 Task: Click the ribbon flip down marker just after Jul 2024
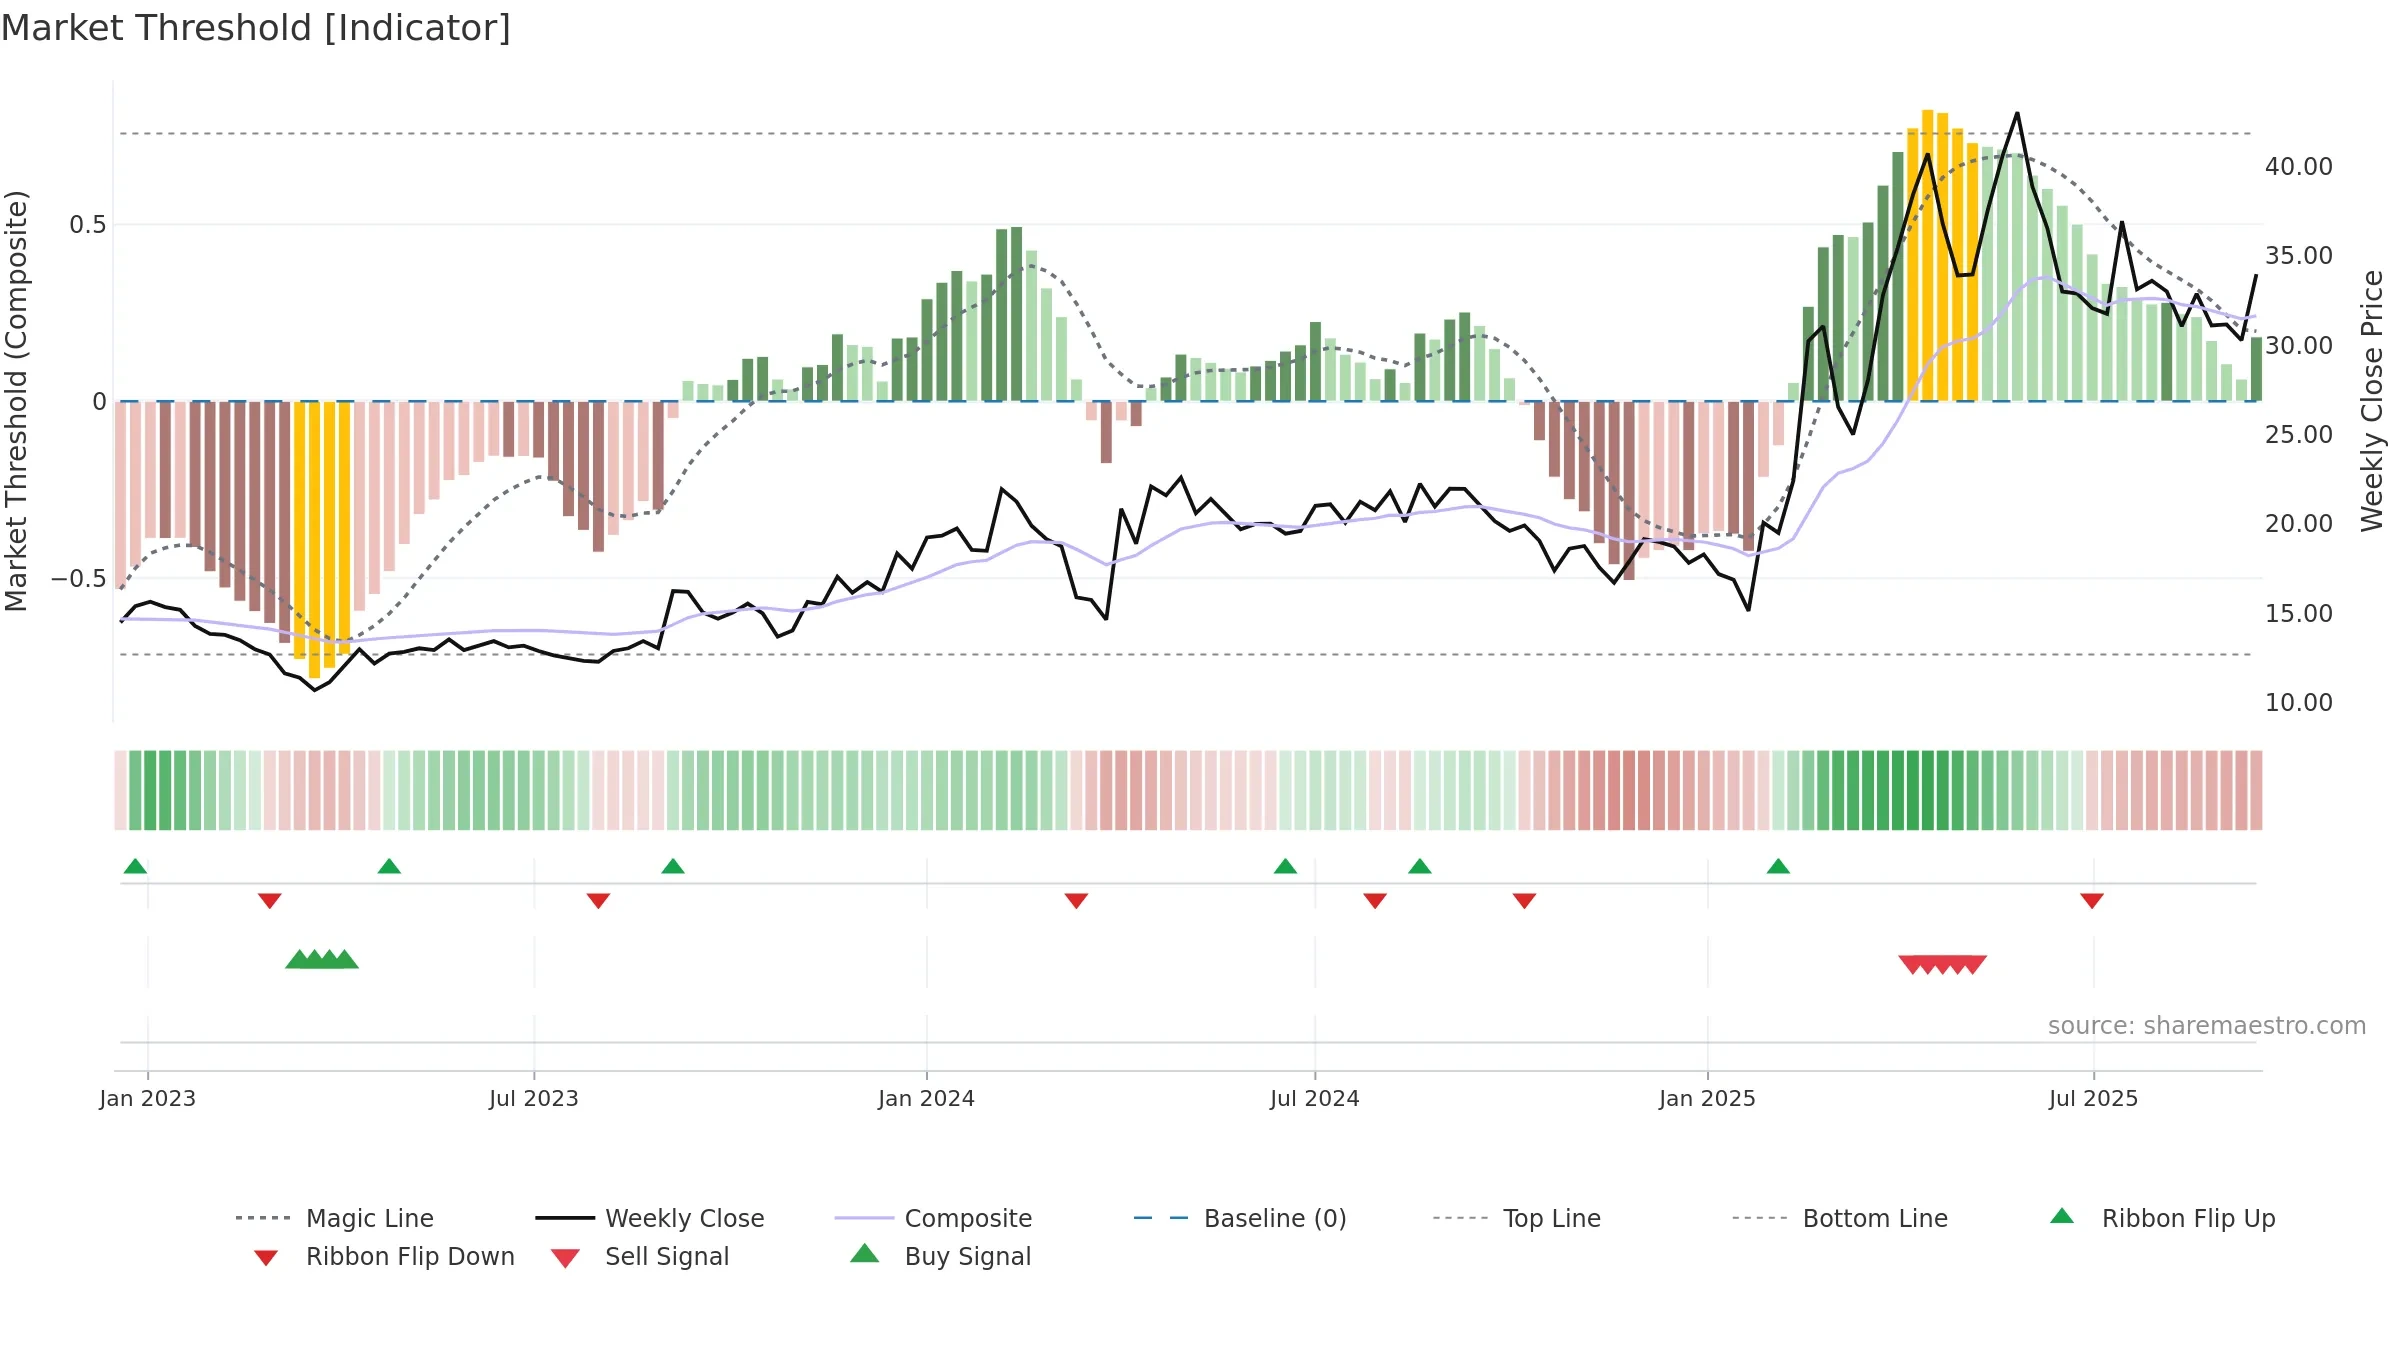pyautogui.click(x=1375, y=901)
